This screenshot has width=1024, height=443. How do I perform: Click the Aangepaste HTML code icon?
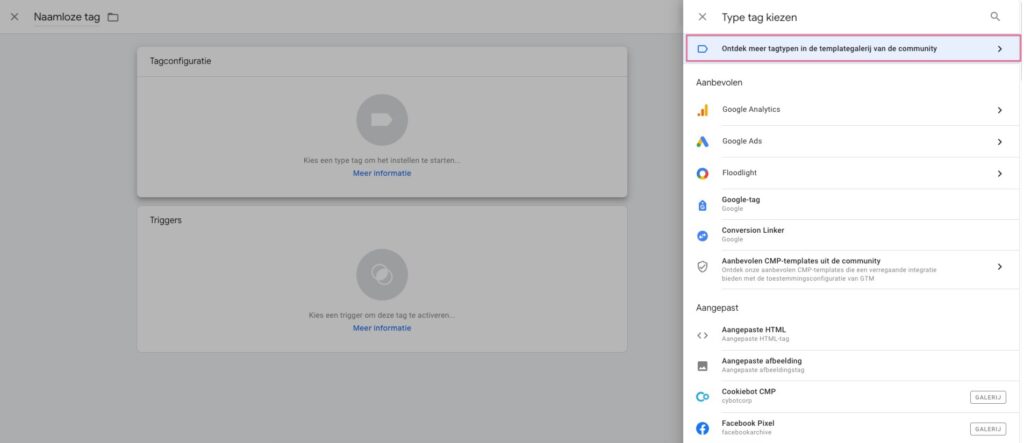click(703, 335)
